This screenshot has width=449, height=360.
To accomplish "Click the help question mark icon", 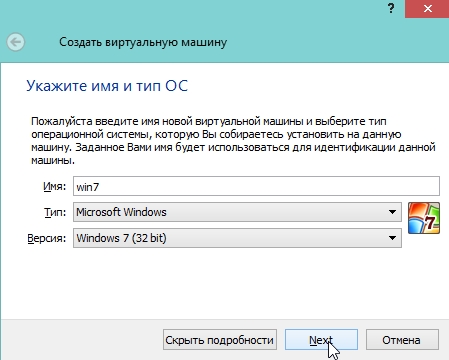I will tap(391, 8).
